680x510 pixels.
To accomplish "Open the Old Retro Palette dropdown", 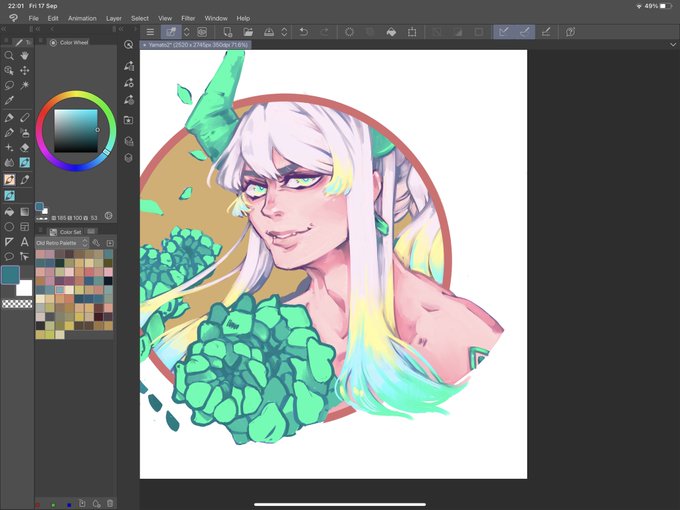I will [62, 243].
